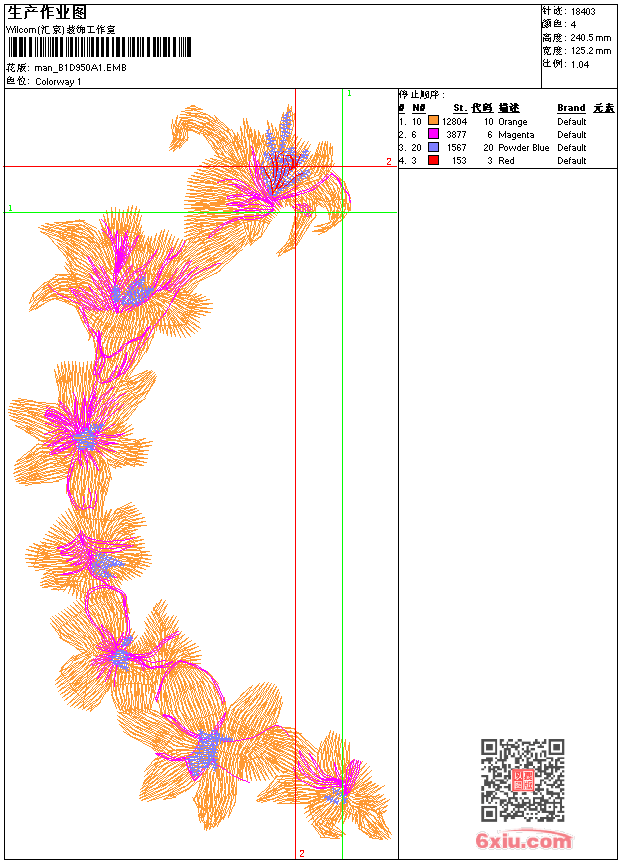Click the Powder Blue color swatch
The height and width of the screenshot is (860, 620).
(433, 148)
